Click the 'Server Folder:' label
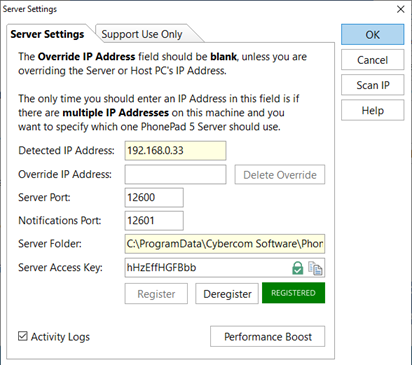 pyautogui.click(x=50, y=244)
